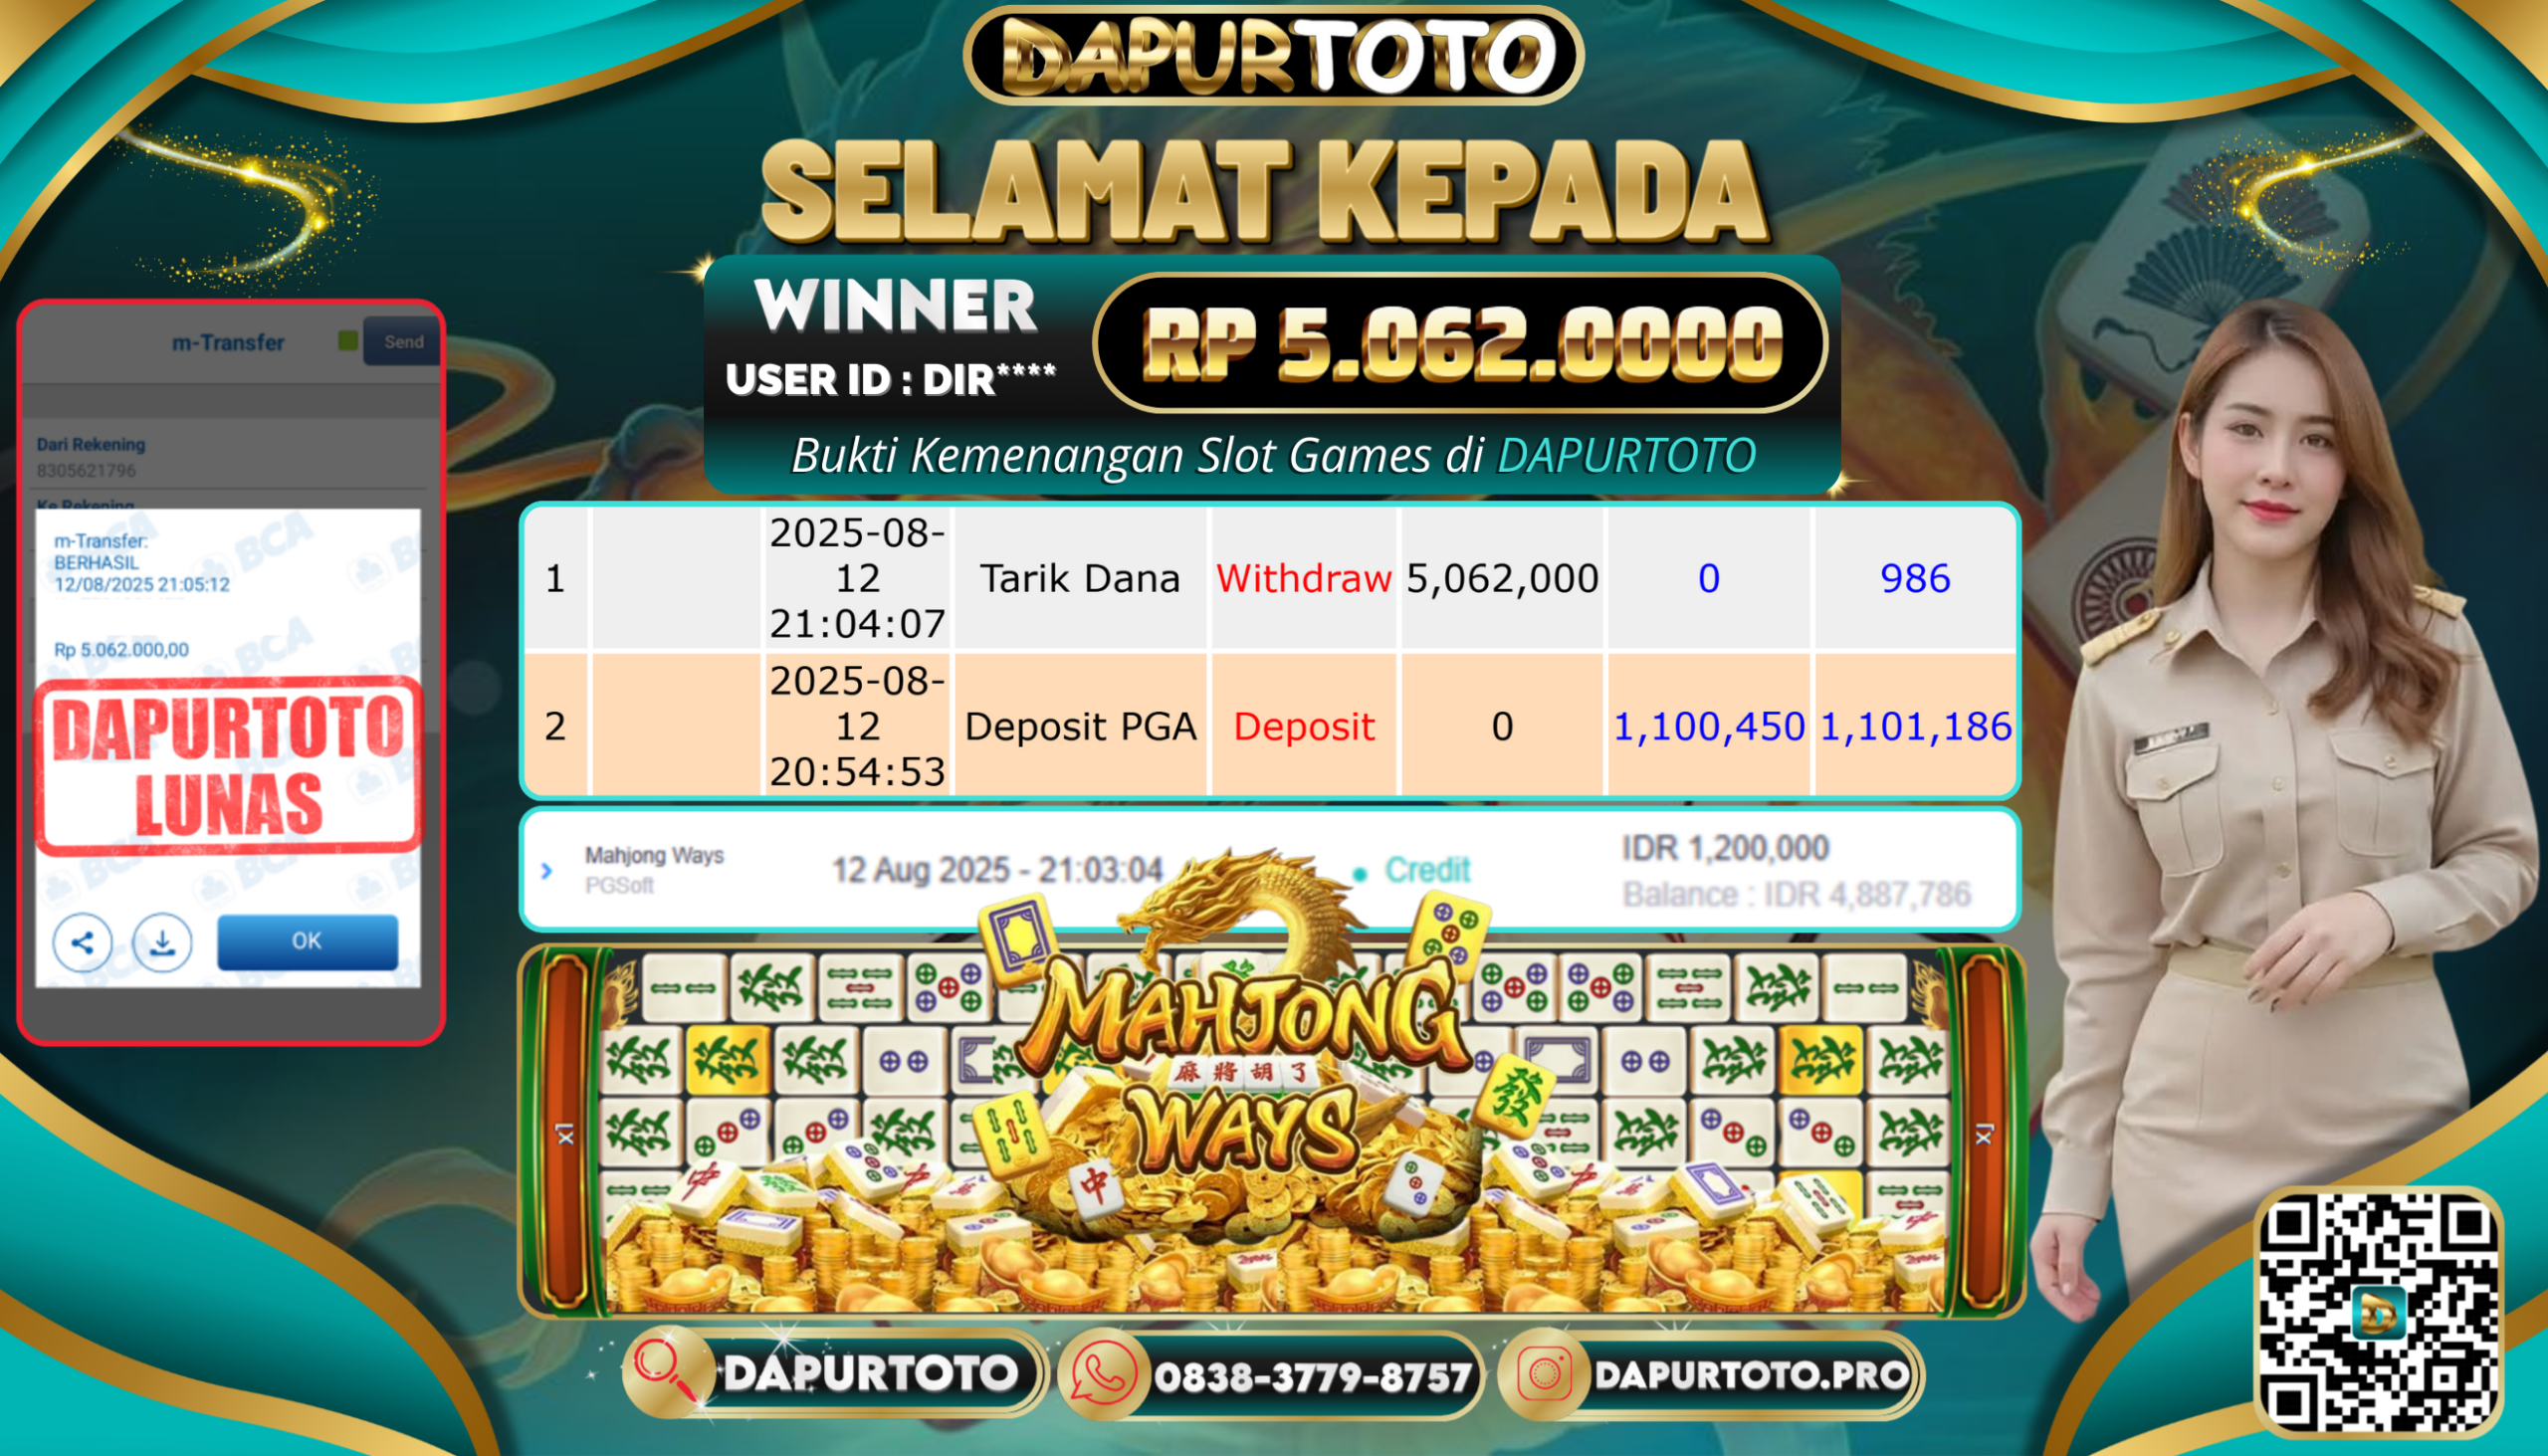Viewport: 2548px width, 1456px height.
Task: Select the Deposit PGA row
Action: (1270, 725)
